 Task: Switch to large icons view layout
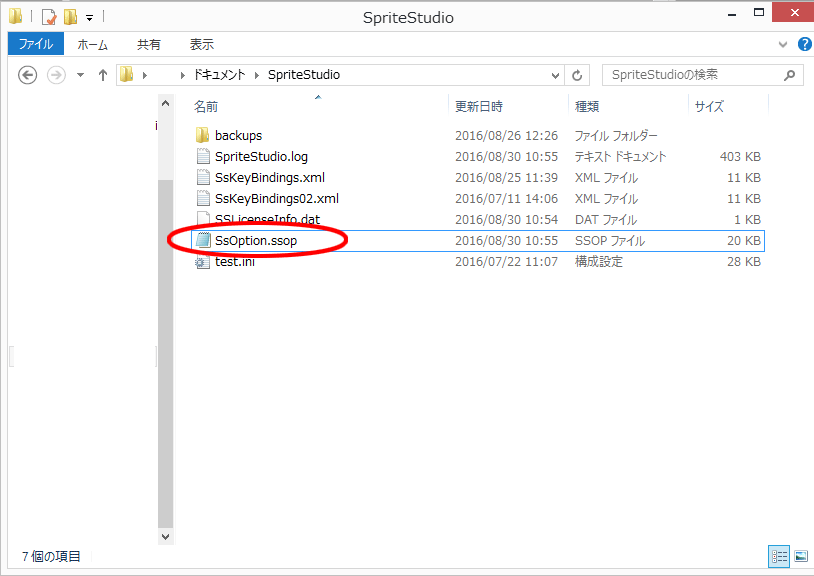pos(801,557)
